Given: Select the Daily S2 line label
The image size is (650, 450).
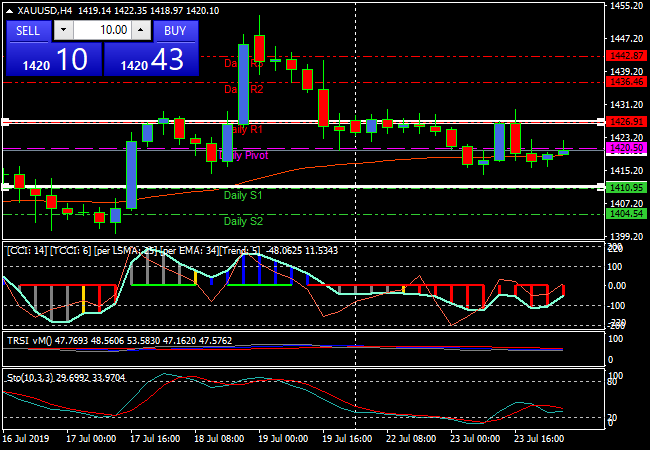Looking at the screenshot, I should click(243, 221).
